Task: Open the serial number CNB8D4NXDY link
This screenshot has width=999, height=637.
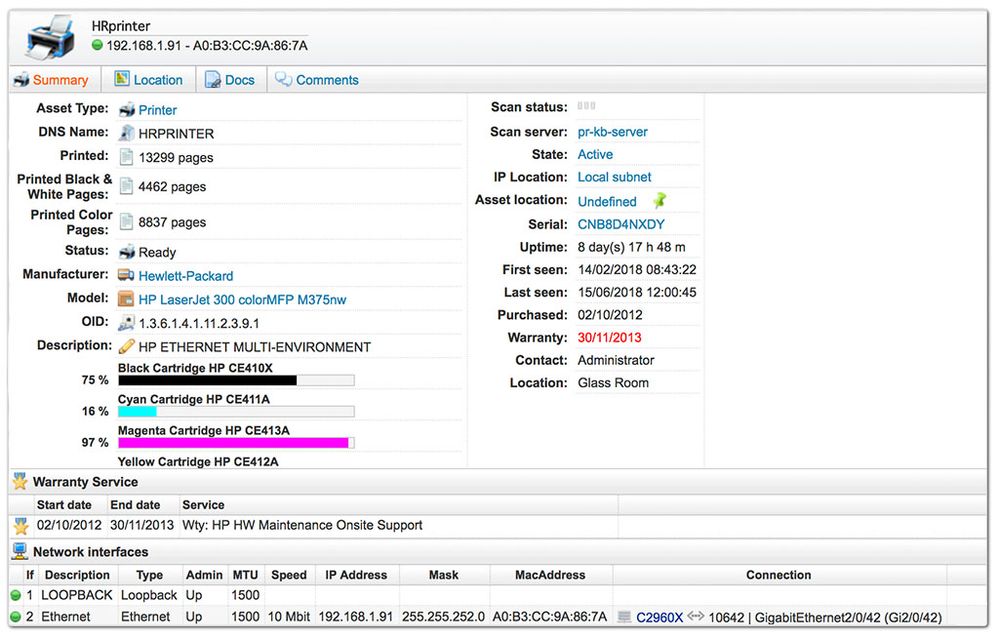Action: (x=620, y=224)
